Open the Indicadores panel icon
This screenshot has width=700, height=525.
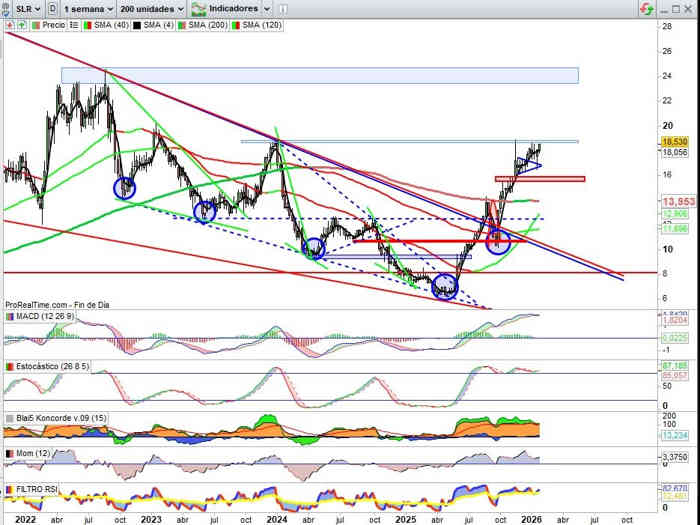(x=200, y=8)
